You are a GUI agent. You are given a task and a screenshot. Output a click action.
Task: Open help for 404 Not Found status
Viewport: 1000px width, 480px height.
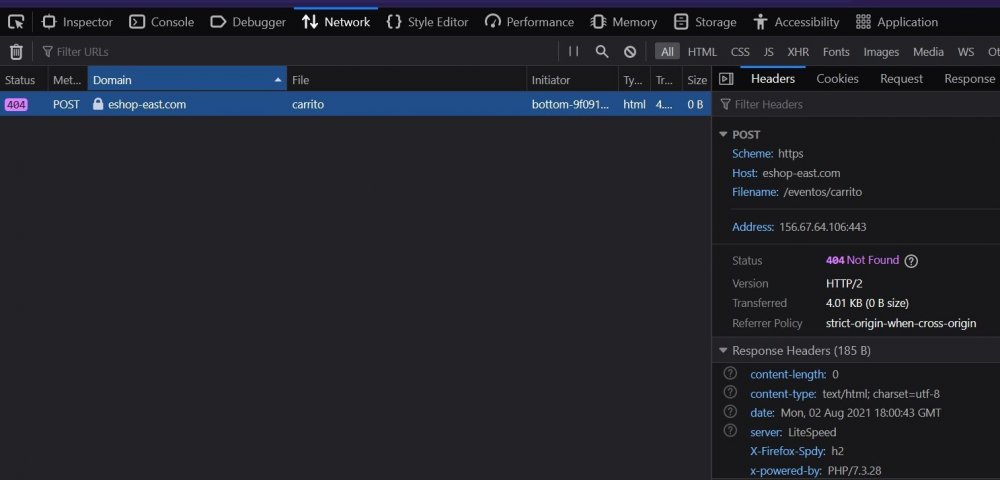point(911,261)
